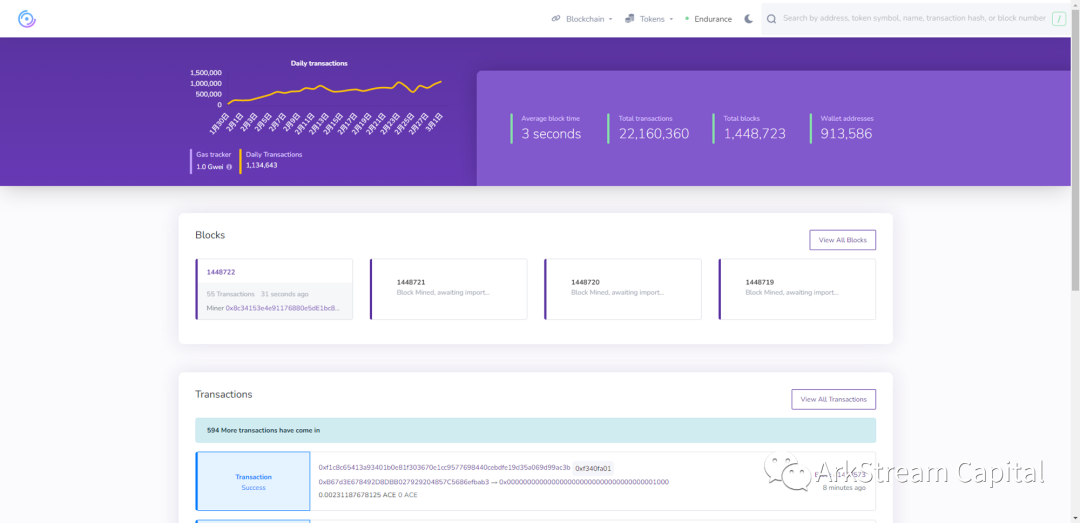Click View All Blocks button
The image size is (1080, 523).
pos(842,240)
